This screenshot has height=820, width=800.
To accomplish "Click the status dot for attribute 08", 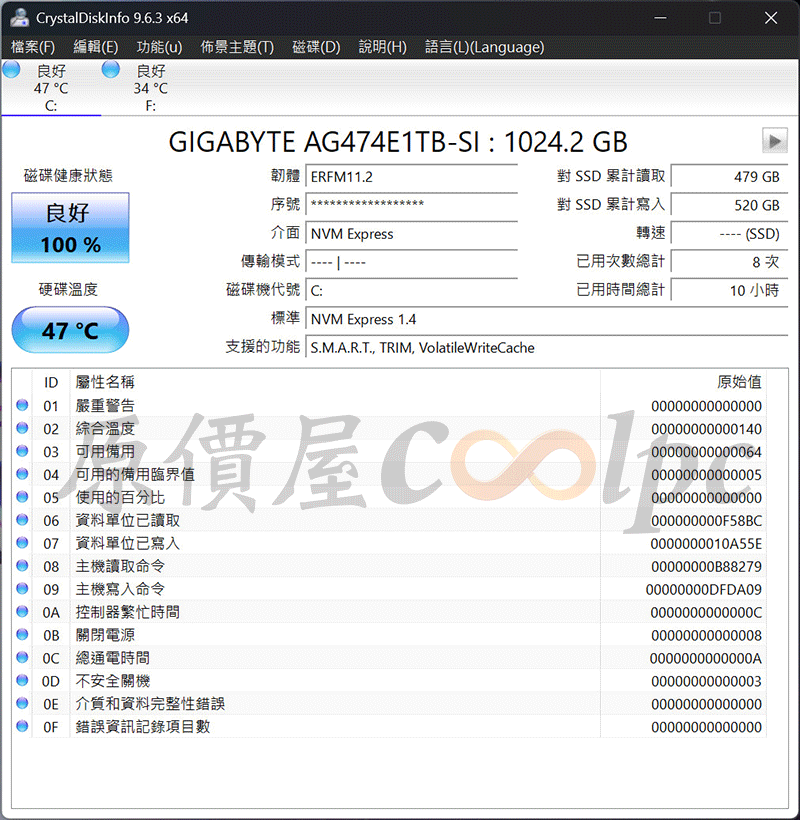I will point(22,565).
